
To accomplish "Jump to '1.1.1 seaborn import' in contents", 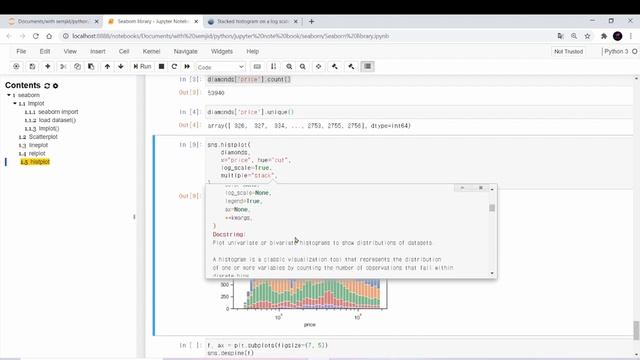I will coord(51,112).
